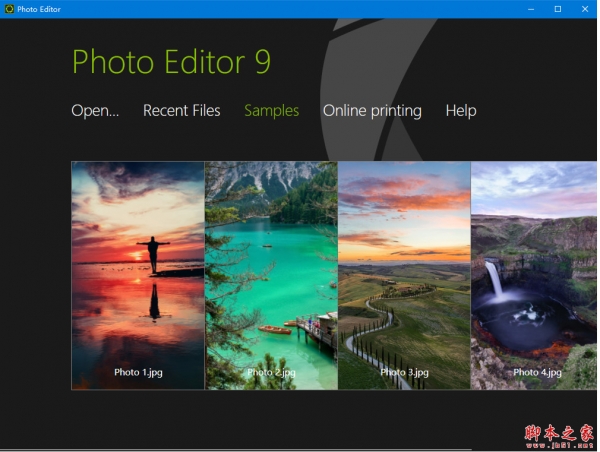The image size is (600, 452).
Task: Select the Samples tab
Action: [x=271, y=111]
